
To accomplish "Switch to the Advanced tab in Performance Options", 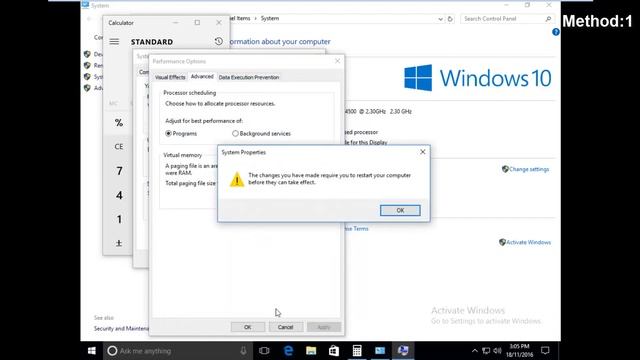I will [x=202, y=76].
